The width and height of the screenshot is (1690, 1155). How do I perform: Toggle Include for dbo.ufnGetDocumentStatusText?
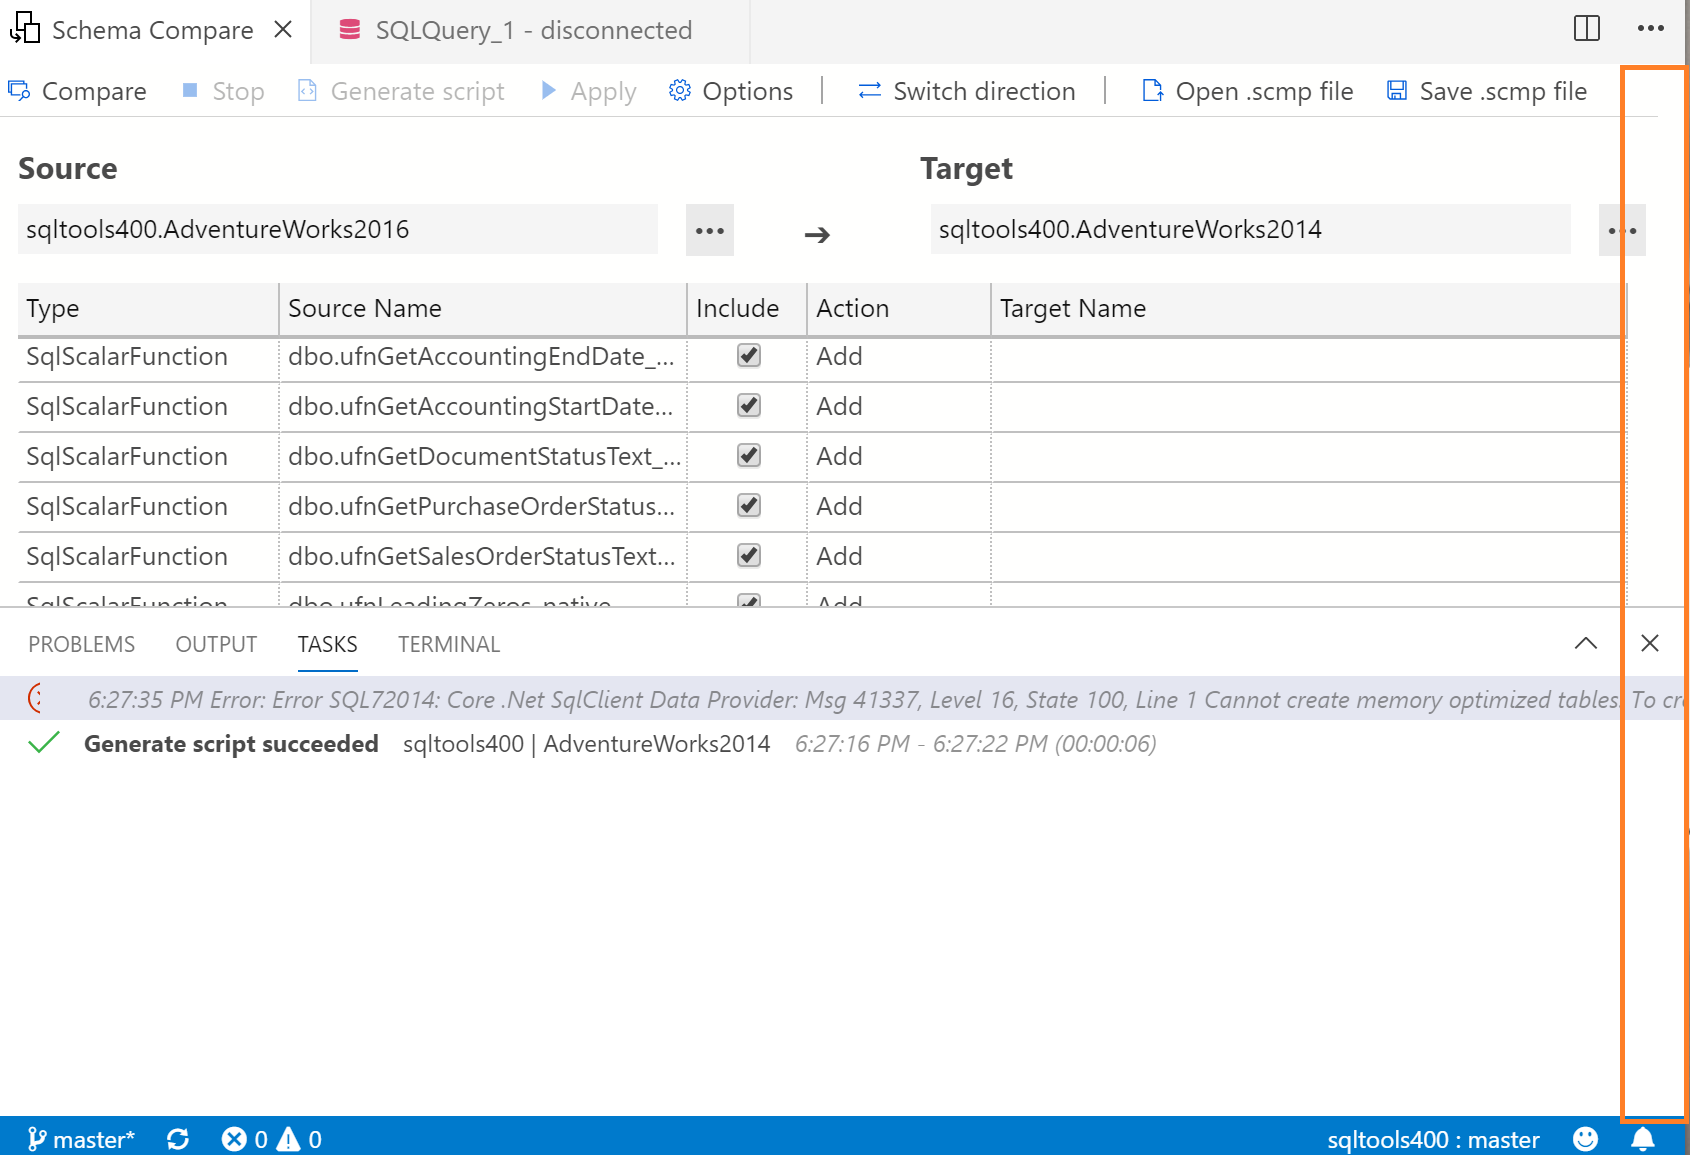coord(747,456)
